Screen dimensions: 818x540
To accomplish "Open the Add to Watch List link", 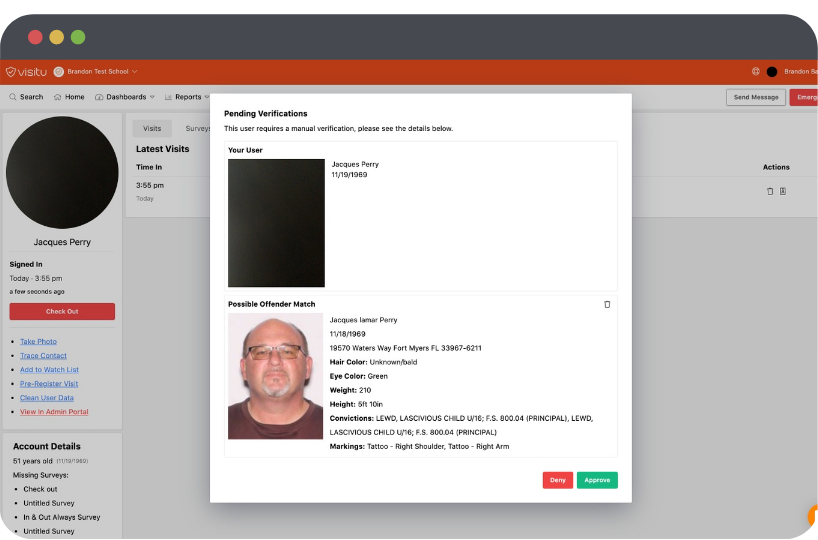I will coord(49,370).
